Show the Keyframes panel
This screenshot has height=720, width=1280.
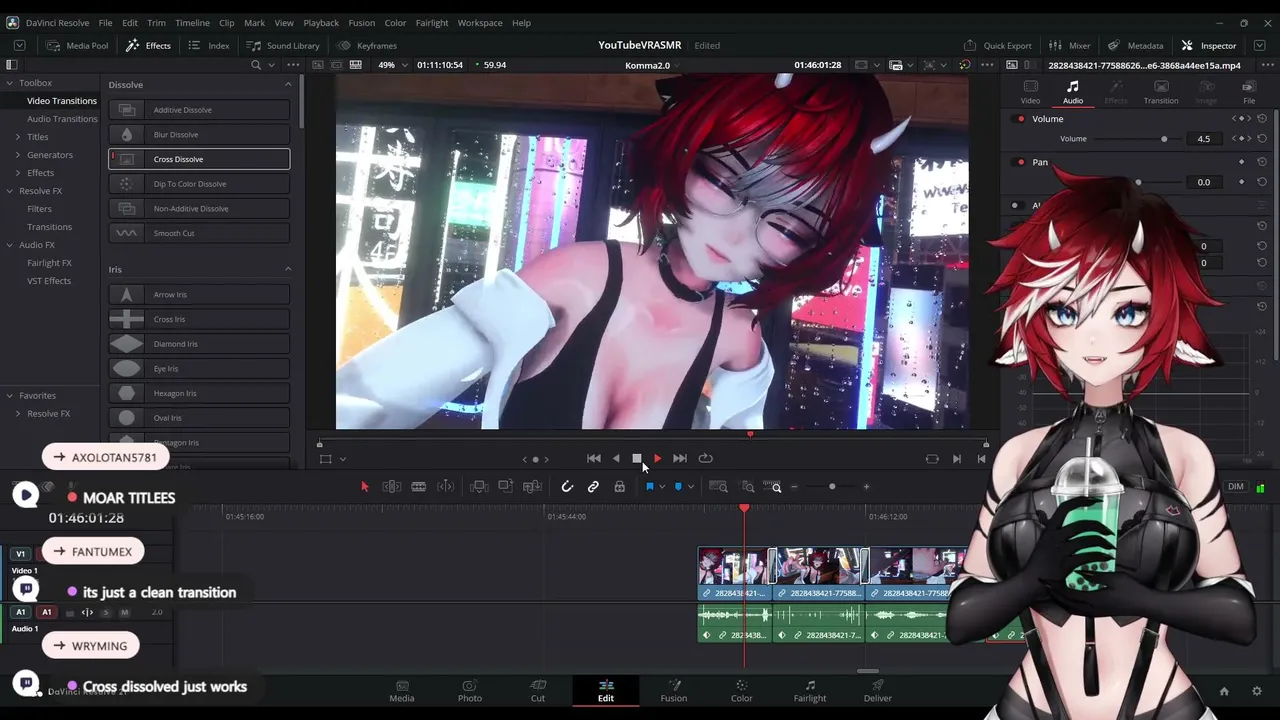(367, 45)
